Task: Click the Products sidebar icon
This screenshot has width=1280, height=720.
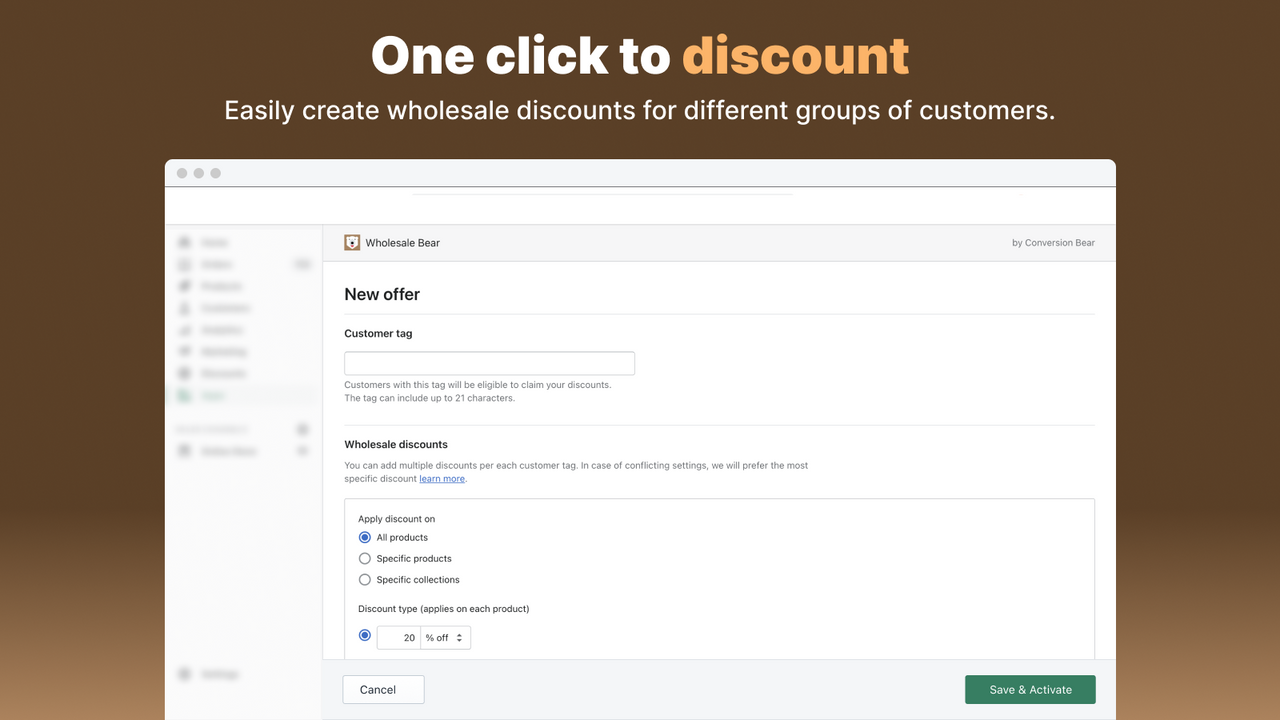Action: pos(184,286)
